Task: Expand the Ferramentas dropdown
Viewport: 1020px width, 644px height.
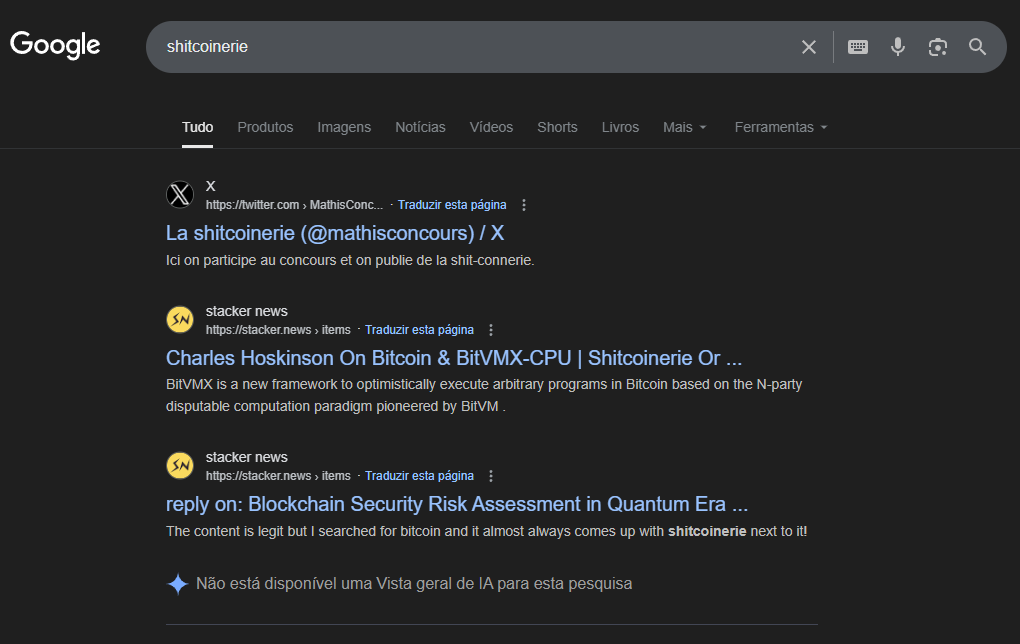Action: [x=781, y=127]
